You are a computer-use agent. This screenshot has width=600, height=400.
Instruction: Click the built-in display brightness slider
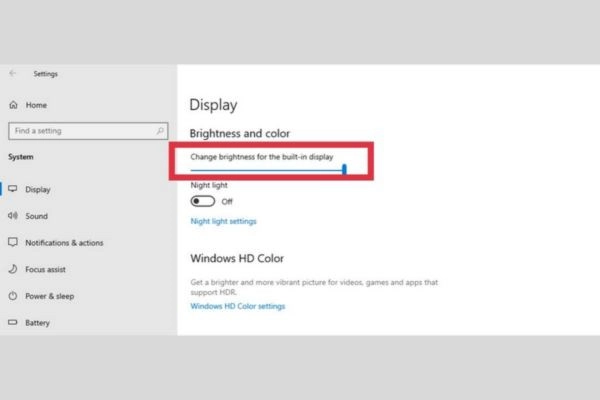(x=267, y=170)
